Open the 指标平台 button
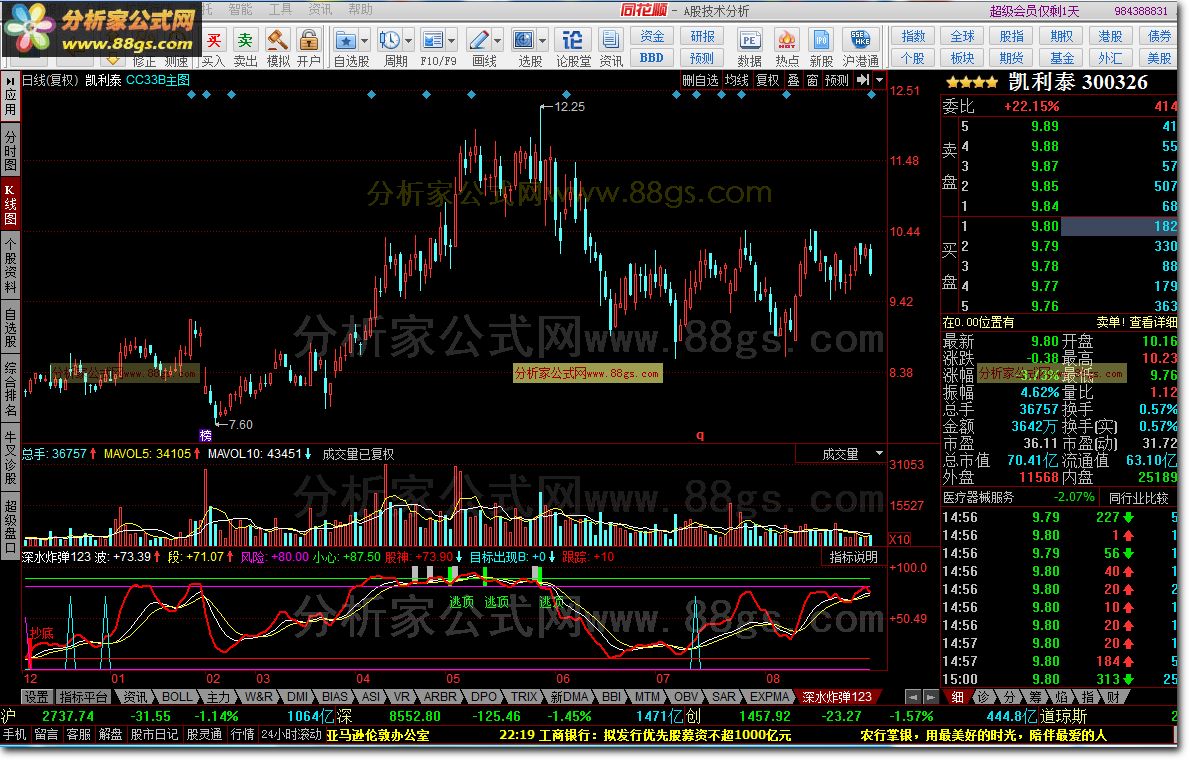This screenshot has height=760, width=1190. click(x=83, y=696)
